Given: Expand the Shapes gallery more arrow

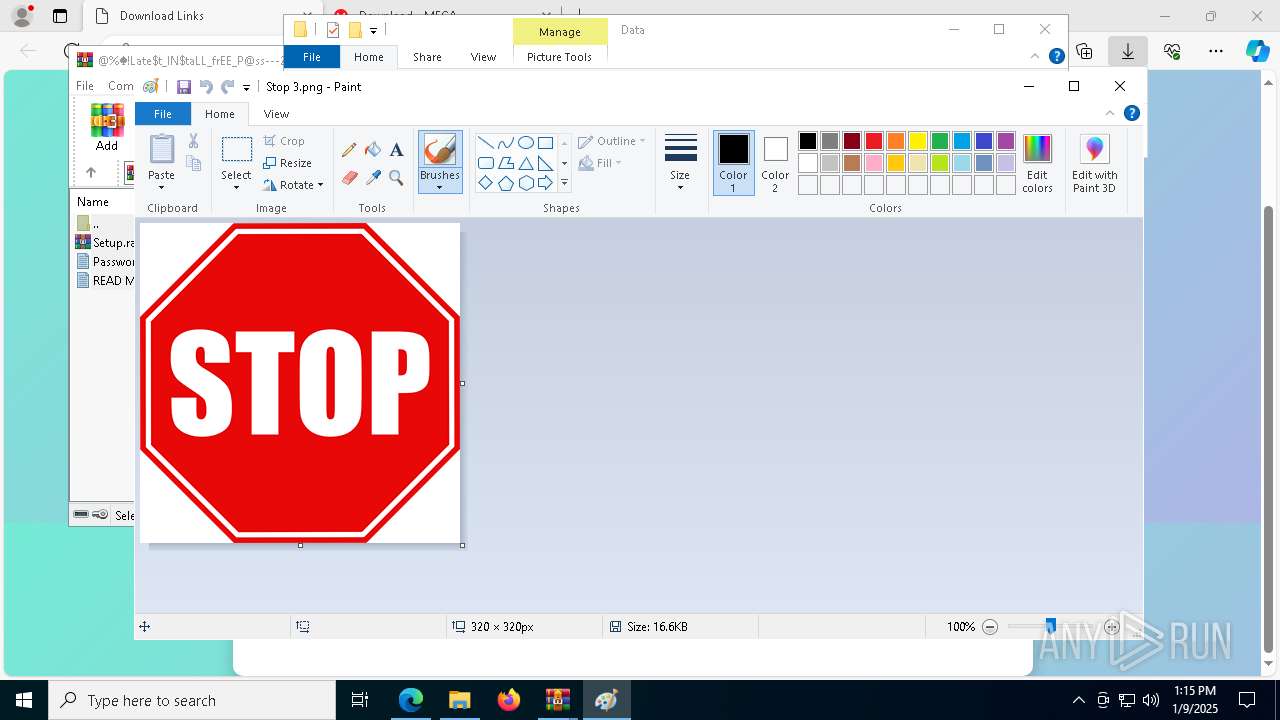Looking at the screenshot, I should [x=564, y=183].
